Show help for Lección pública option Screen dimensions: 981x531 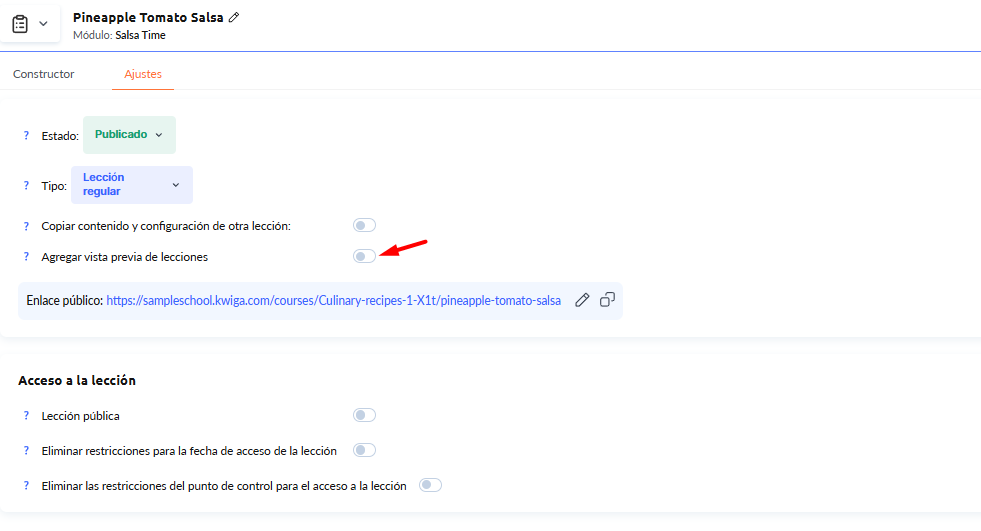pyautogui.click(x=26, y=415)
